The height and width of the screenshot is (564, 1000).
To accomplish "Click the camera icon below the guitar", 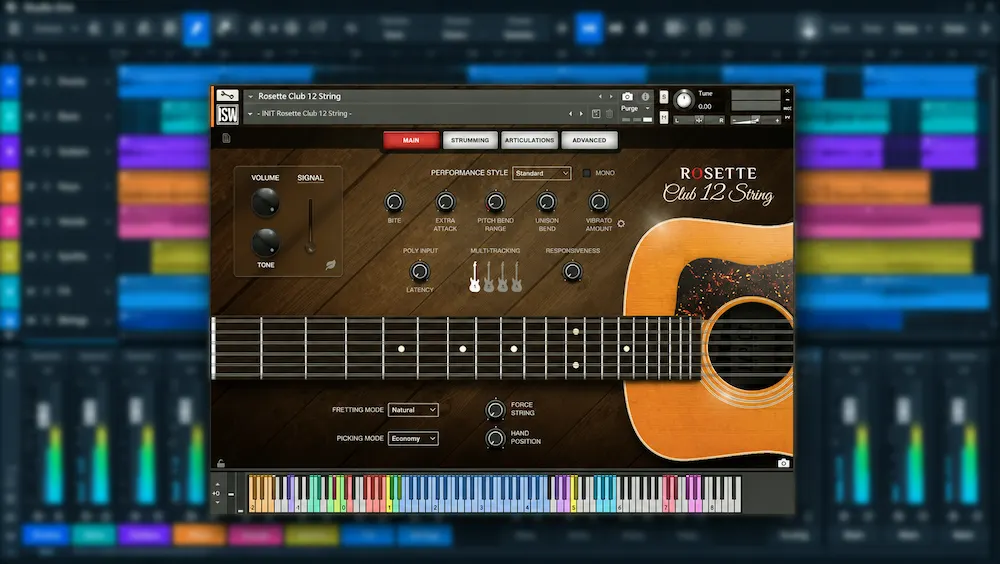I will [784, 463].
